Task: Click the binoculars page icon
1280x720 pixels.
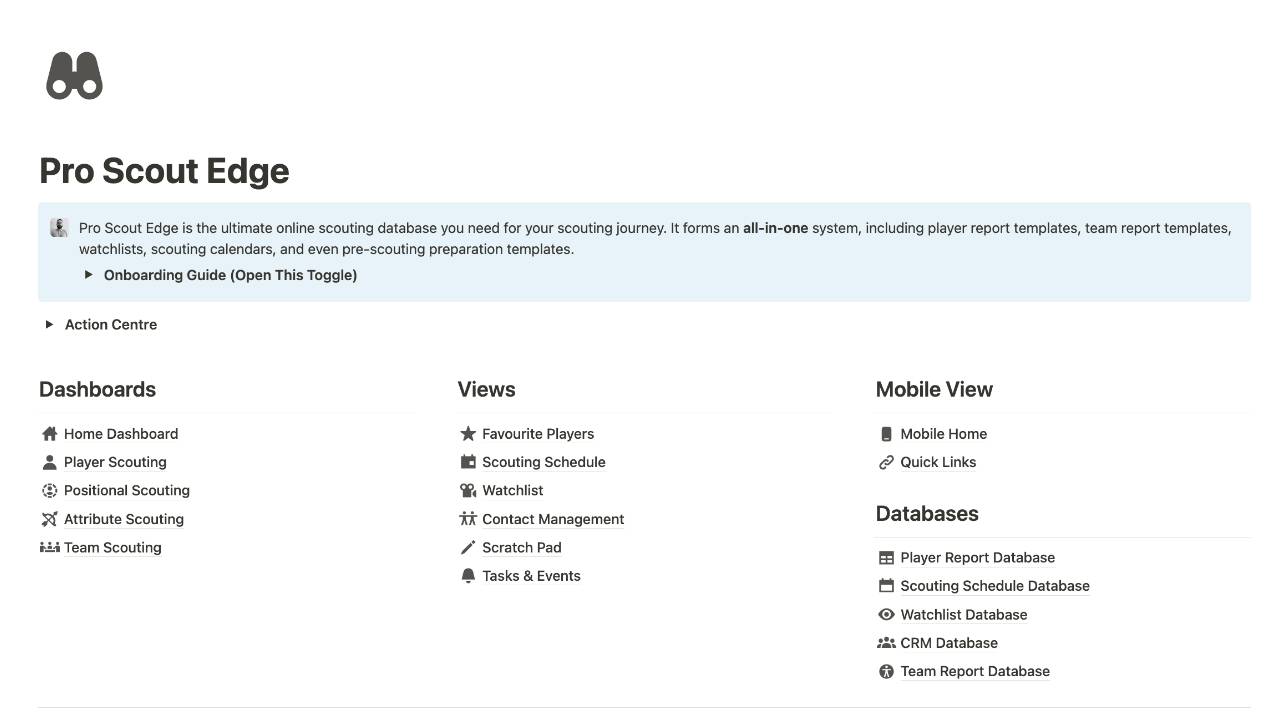Action: coord(74,76)
